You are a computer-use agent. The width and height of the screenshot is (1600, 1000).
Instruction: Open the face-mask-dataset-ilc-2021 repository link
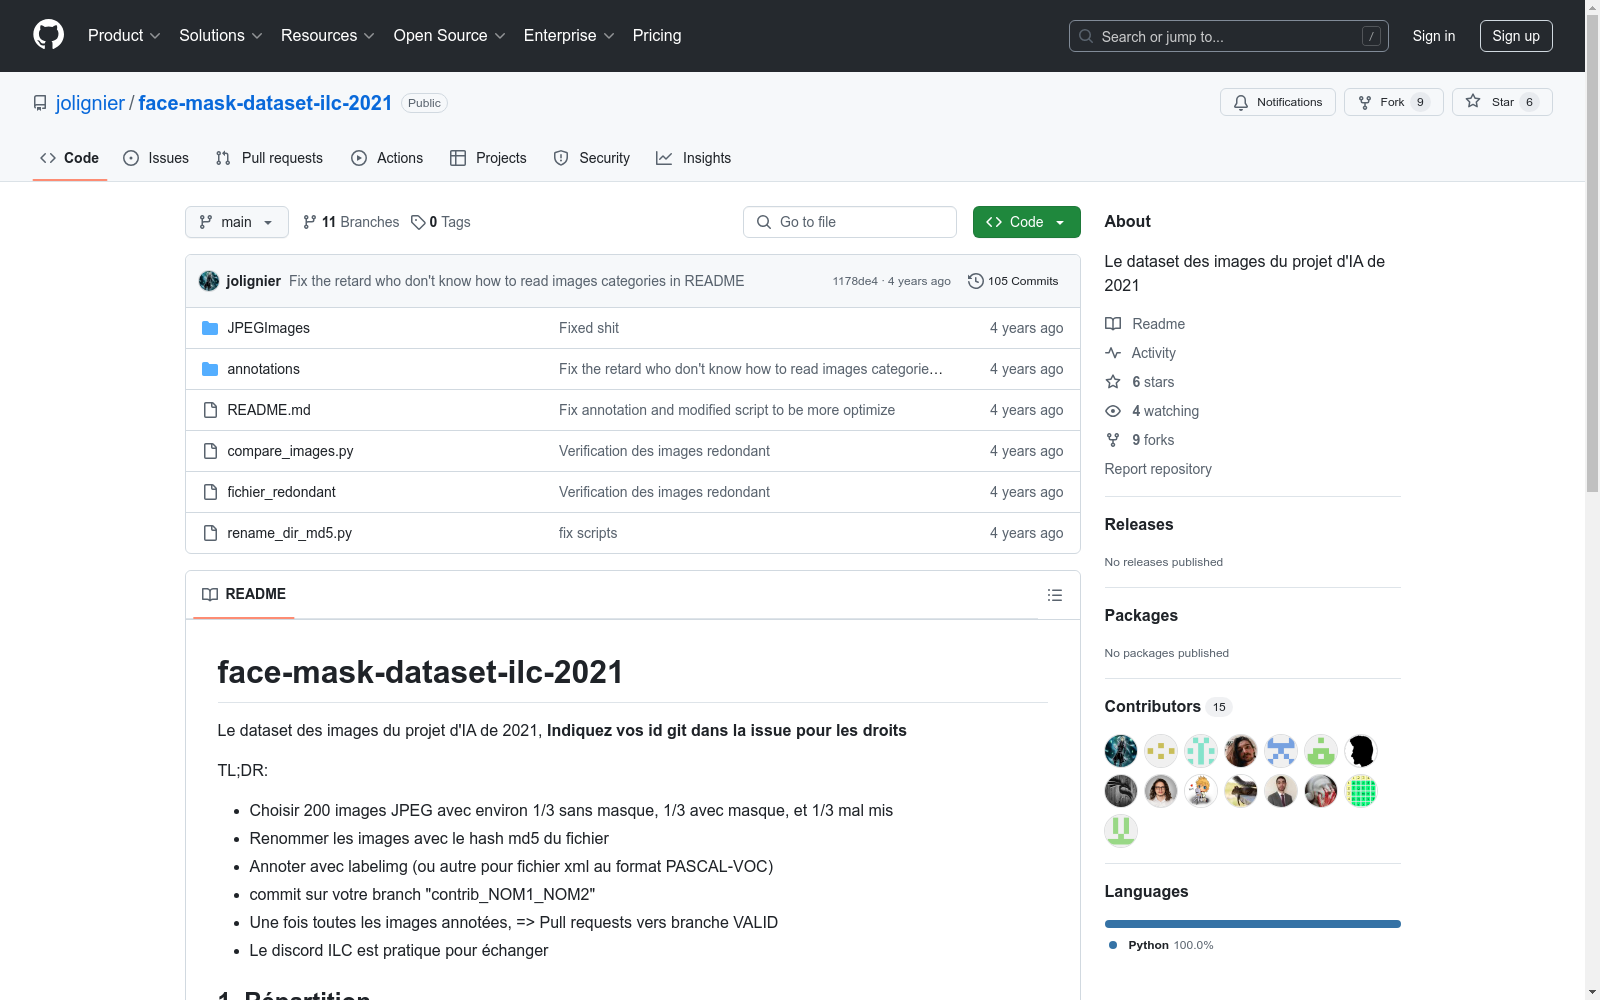(265, 103)
